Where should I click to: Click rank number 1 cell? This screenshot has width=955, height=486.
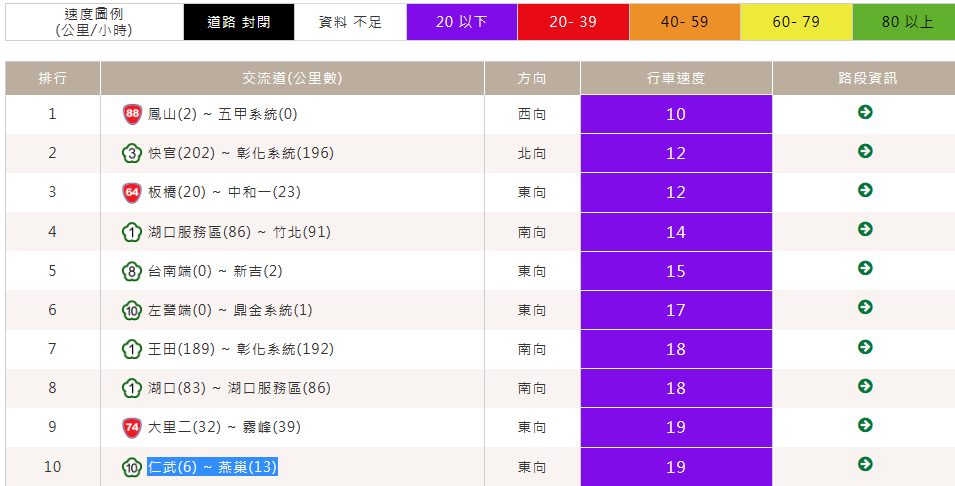[x=52, y=114]
